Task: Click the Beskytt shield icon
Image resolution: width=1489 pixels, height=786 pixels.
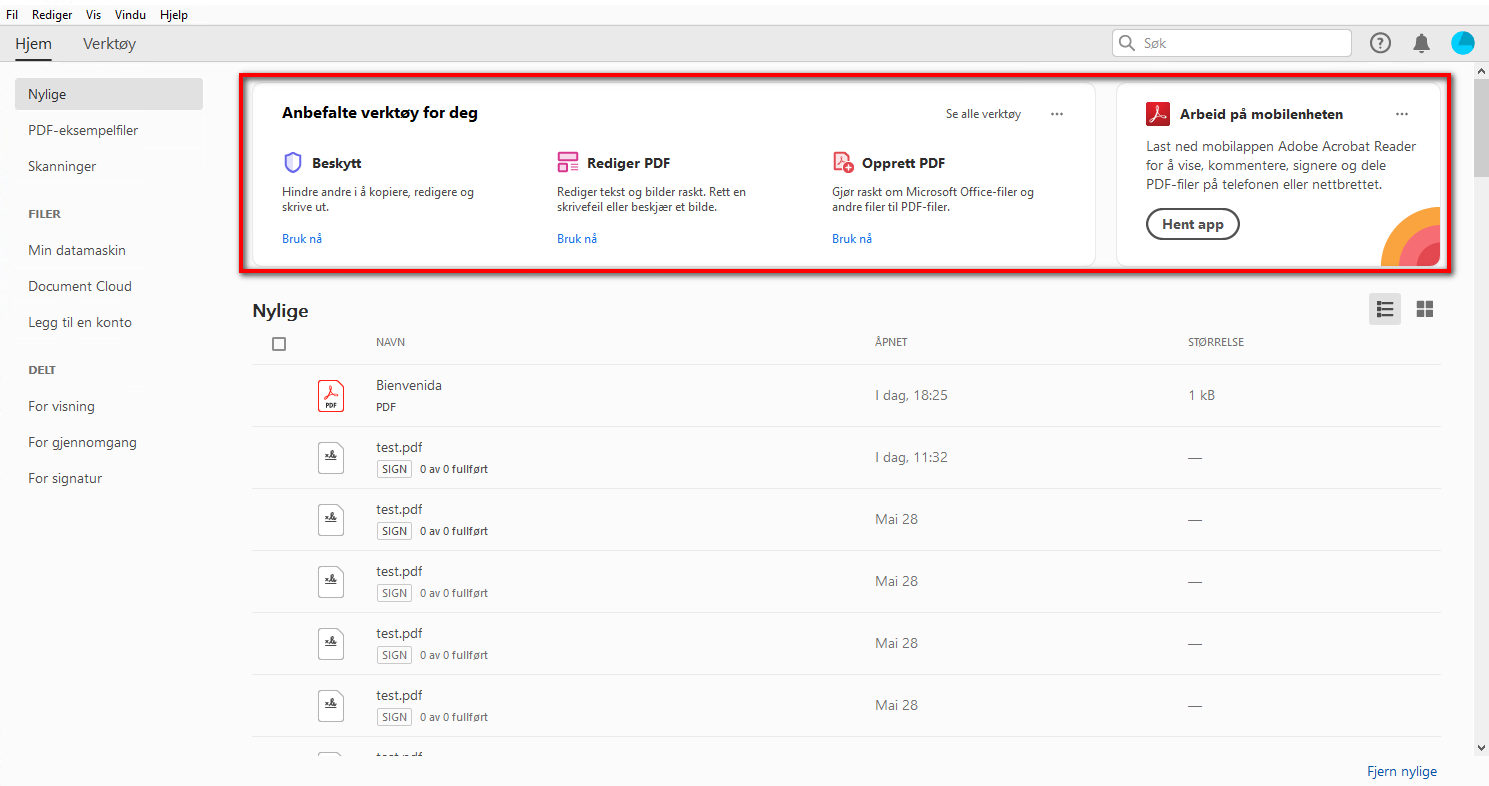Action: 293,163
